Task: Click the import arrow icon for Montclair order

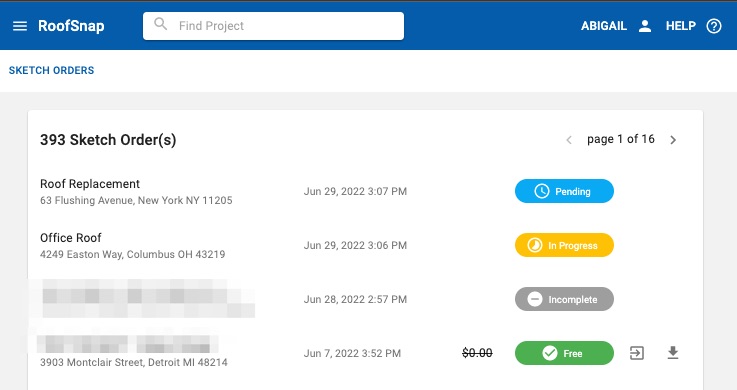Action: (637, 353)
